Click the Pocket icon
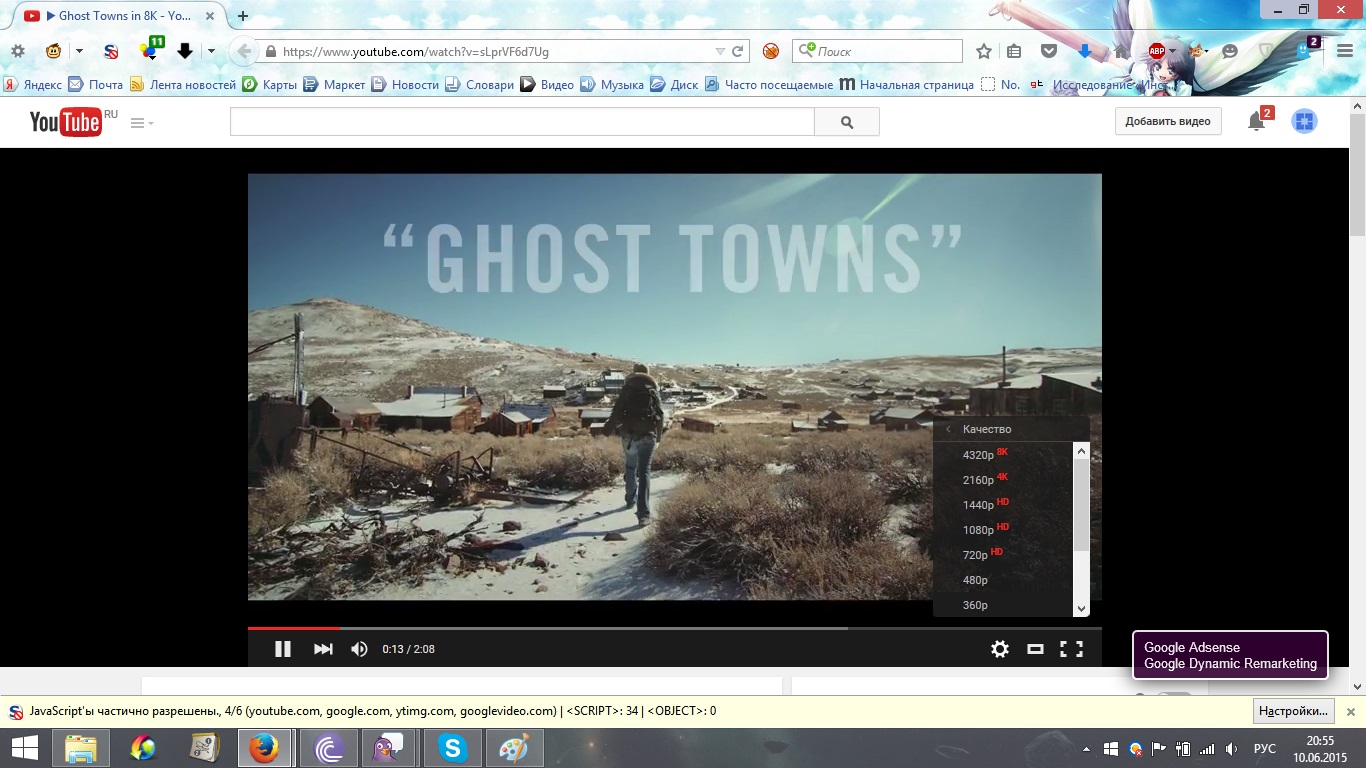This screenshot has height=768, width=1366. click(1049, 51)
